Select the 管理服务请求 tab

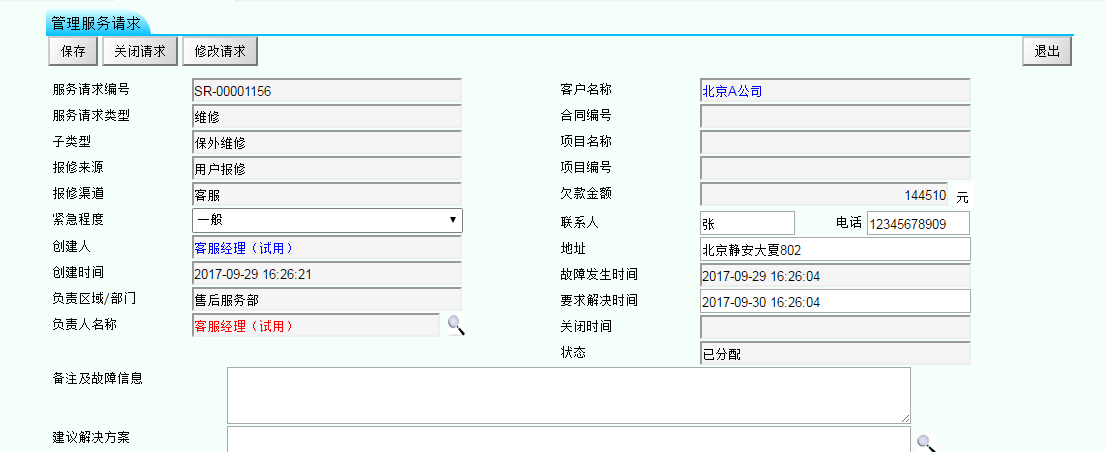pos(97,23)
